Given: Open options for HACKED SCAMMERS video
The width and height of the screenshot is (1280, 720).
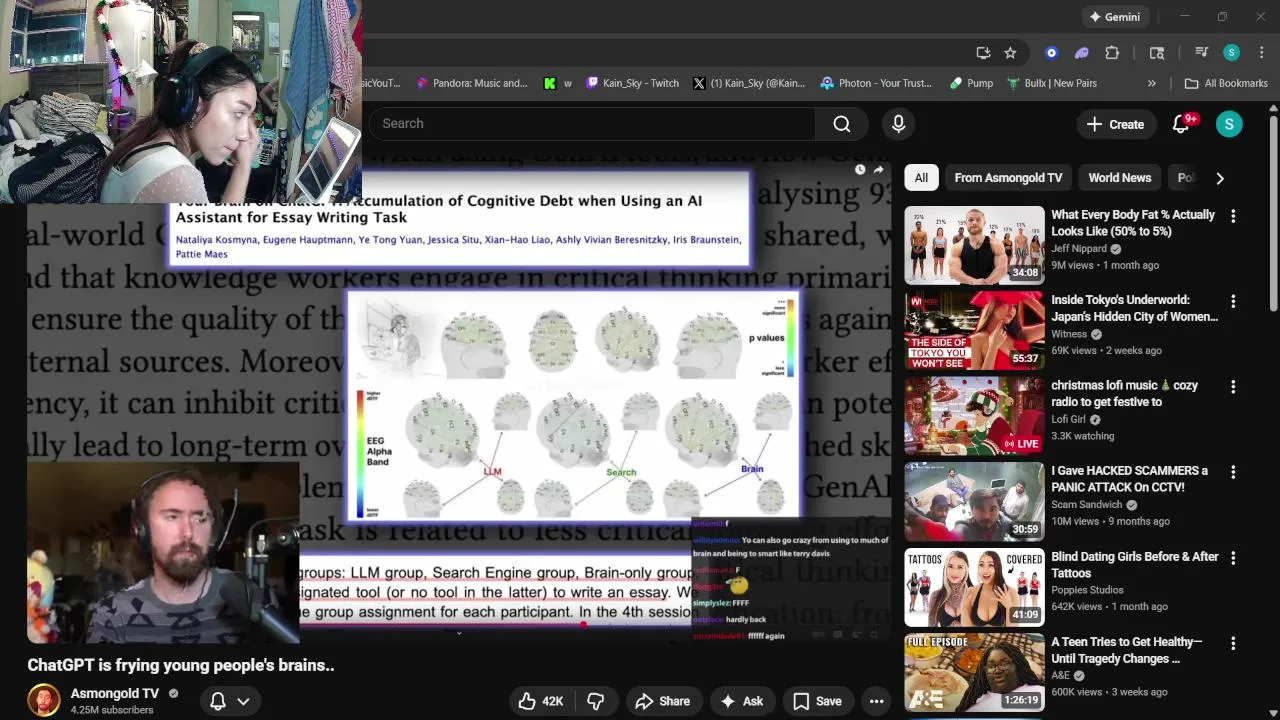Looking at the screenshot, I should point(1233,472).
